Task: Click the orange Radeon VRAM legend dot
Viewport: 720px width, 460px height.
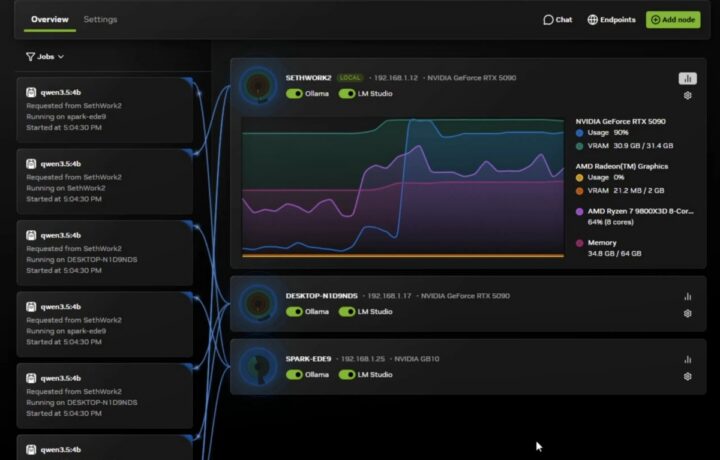Action: pos(579,191)
